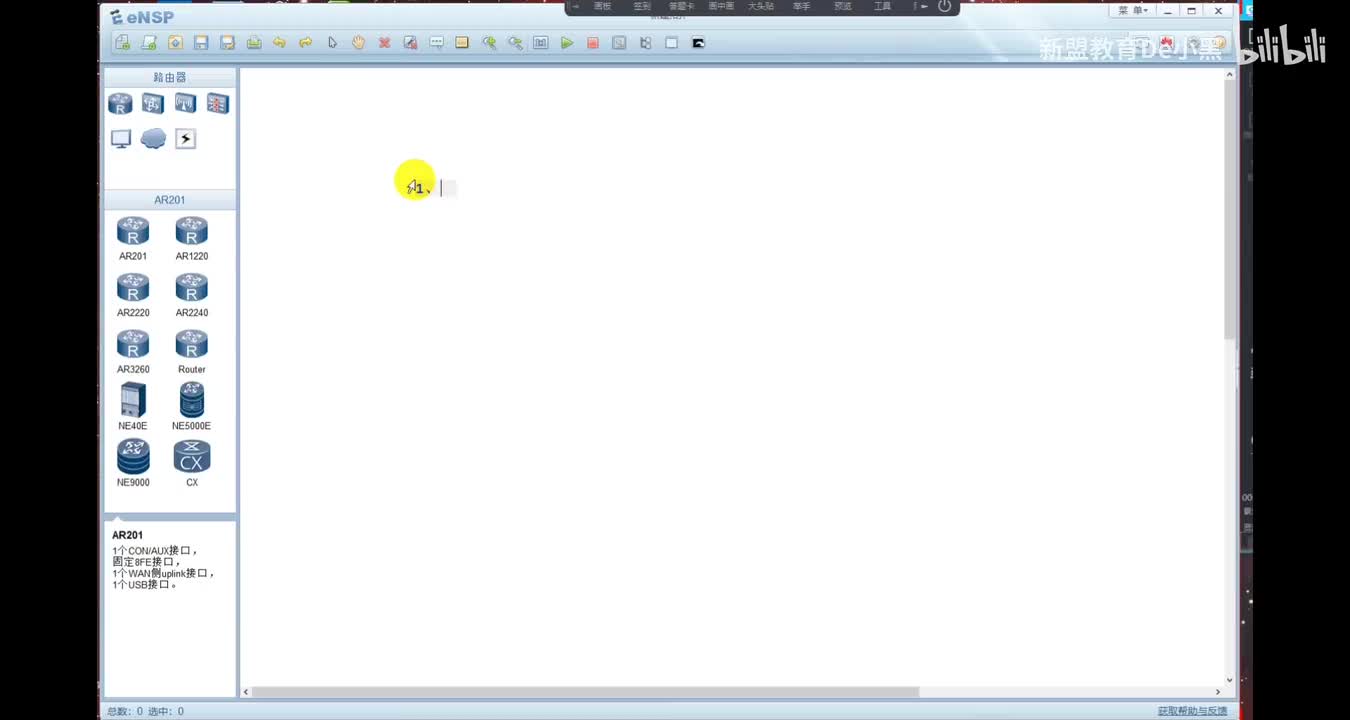Click the zoom out toolbar icon
This screenshot has width=1350, height=720.
point(515,43)
